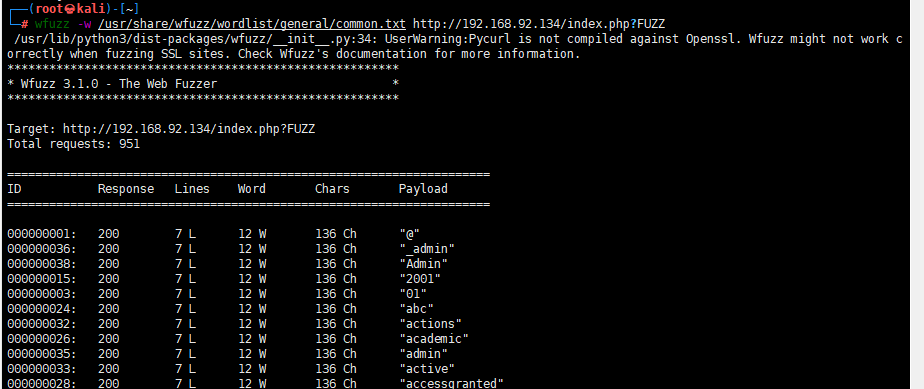Screen dimensions: 924x389
Task: Click payload "@" in results
Action: 410,234
